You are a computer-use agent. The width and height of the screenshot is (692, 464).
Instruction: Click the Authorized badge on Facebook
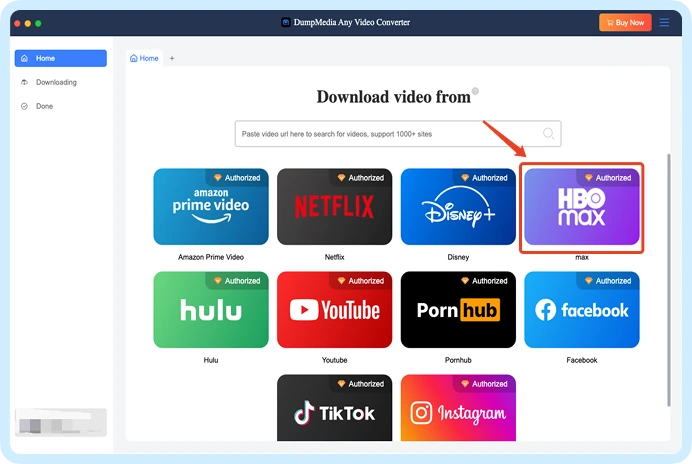pyautogui.click(x=608, y=281)
